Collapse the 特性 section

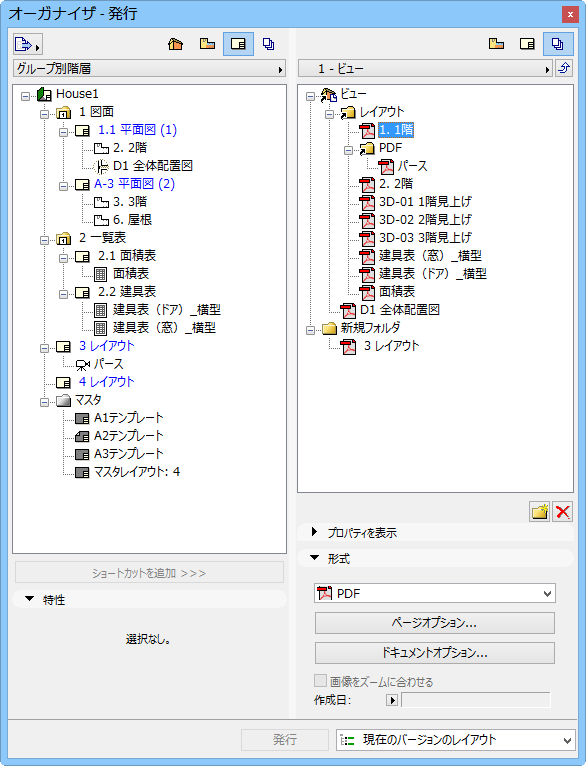pos(30,599)
